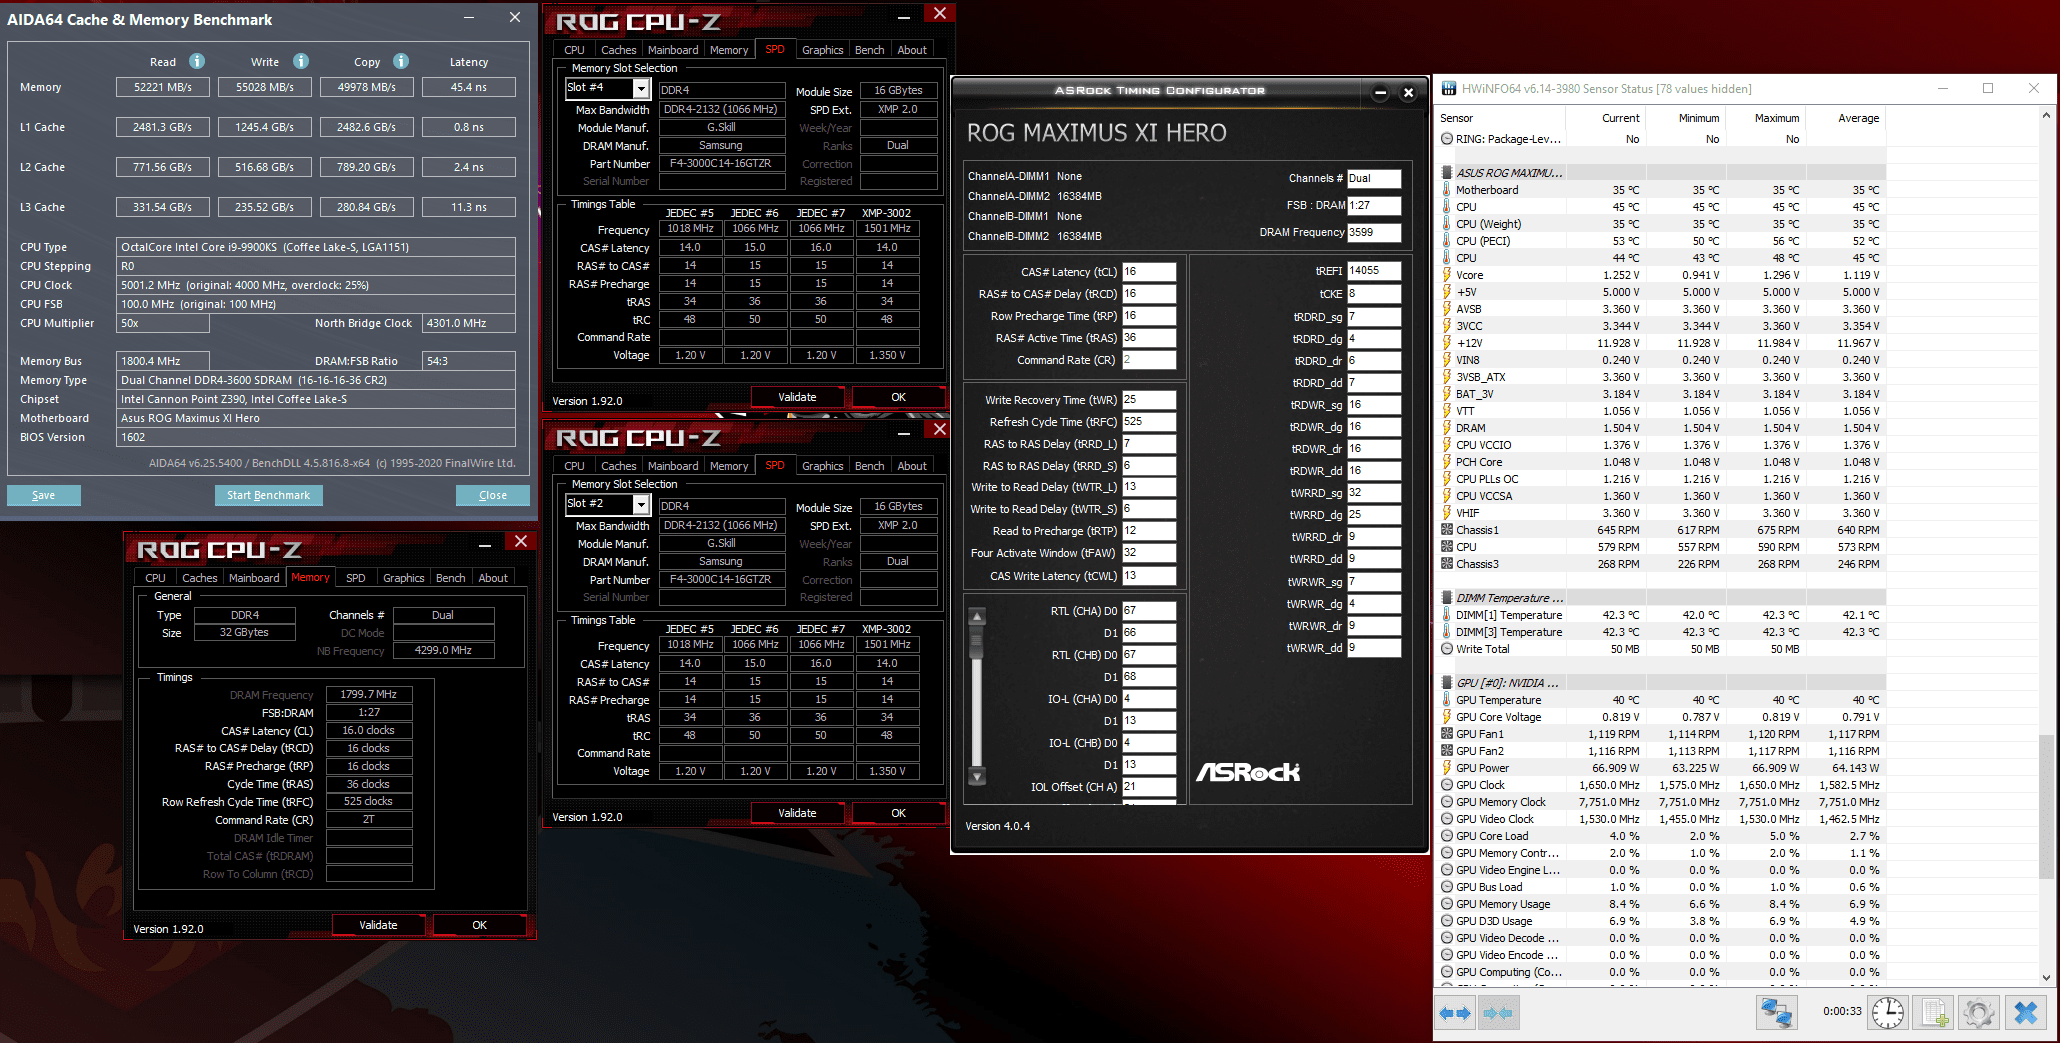Viewport: 2060px width, 1043px height.
Task: Click HWiNFO expand columns arrows icon
Action: point(1455,1013)
